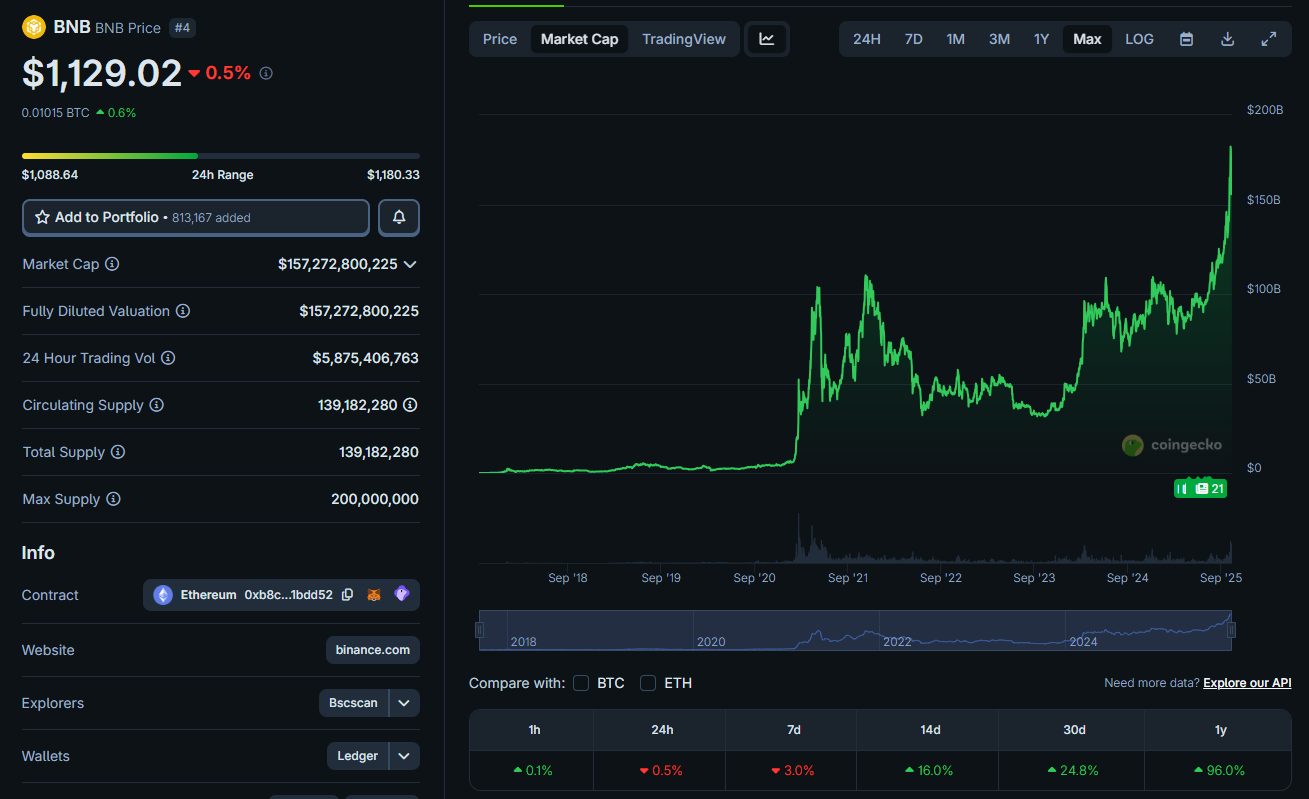This screenshot has height=799, width=1309.
Task: Open the Explorers dropdown arrow
Action: (404, 703)
